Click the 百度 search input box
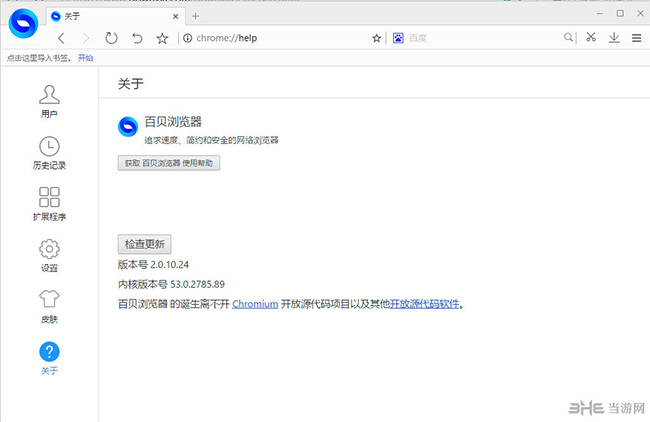Image resolution: width=650 pixels, height=422 pixels. [x=483, y=38]
